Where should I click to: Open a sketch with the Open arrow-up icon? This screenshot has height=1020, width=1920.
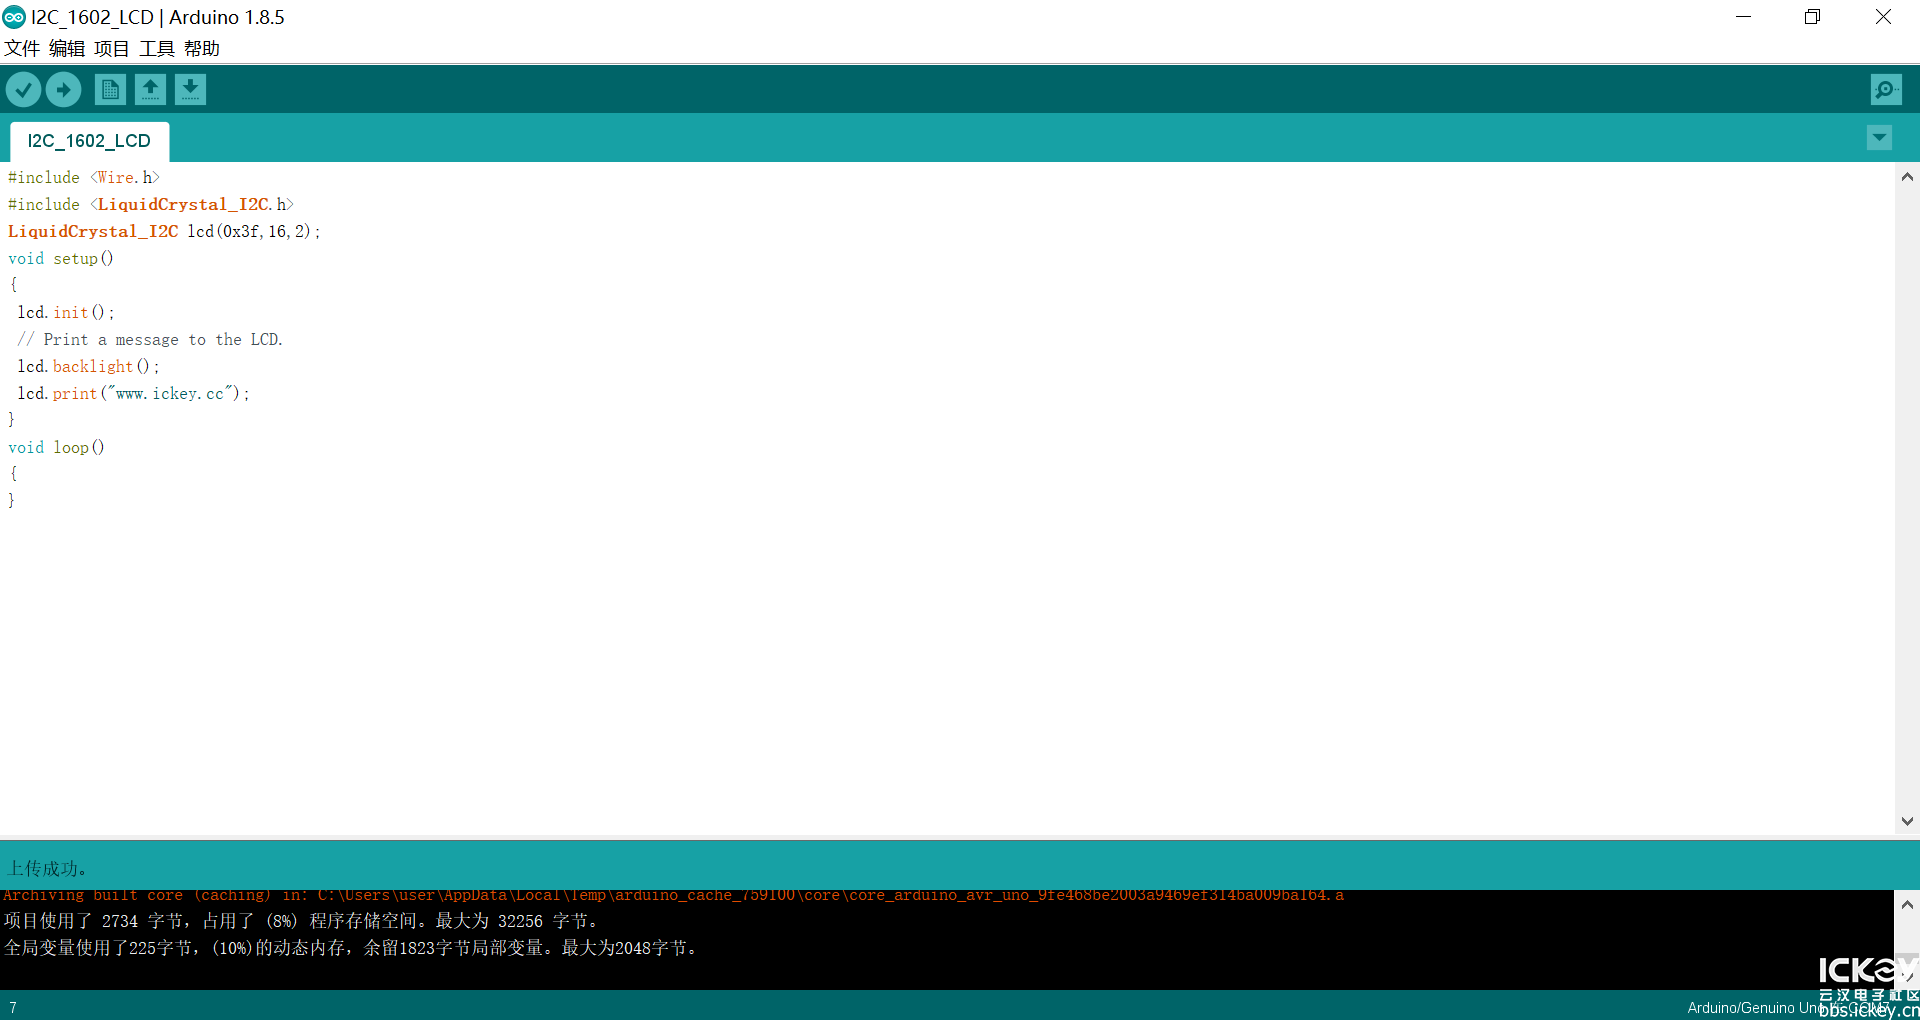point(150,90)
